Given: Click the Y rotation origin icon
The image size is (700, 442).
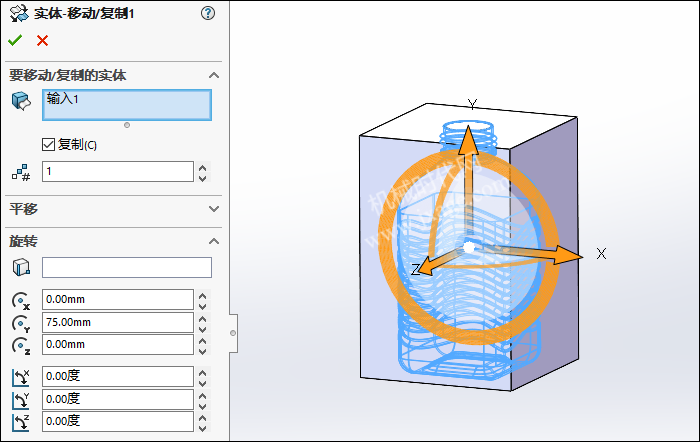Looking at the screenshot, I should 21,323.
